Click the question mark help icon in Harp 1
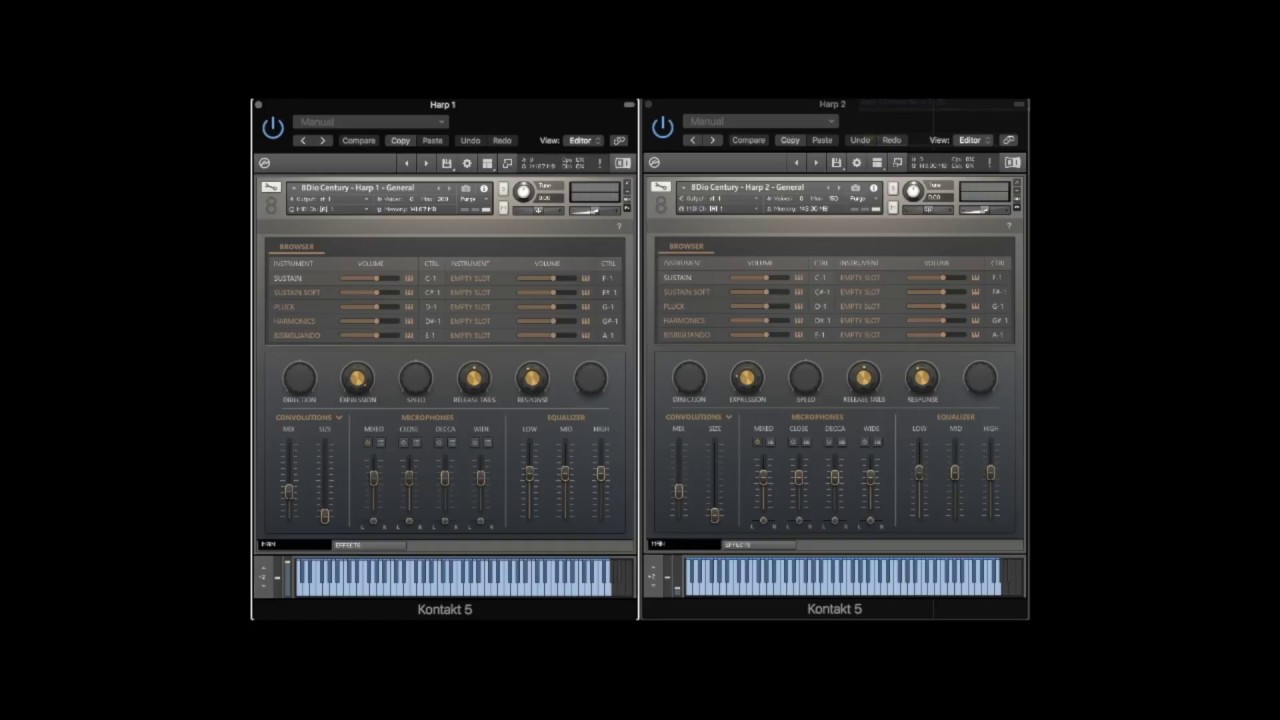This screenshot has height=720, width=1280. (619, 226)
